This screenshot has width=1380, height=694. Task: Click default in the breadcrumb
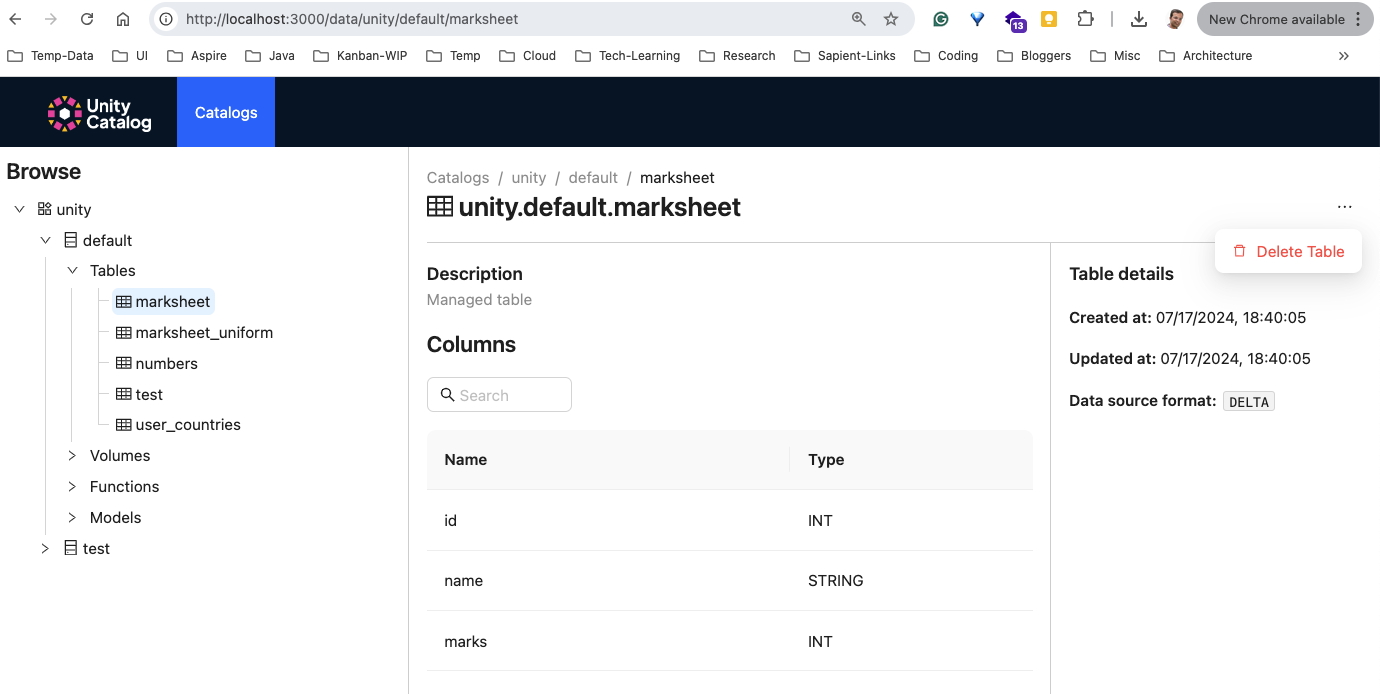[x=593, y=177]
